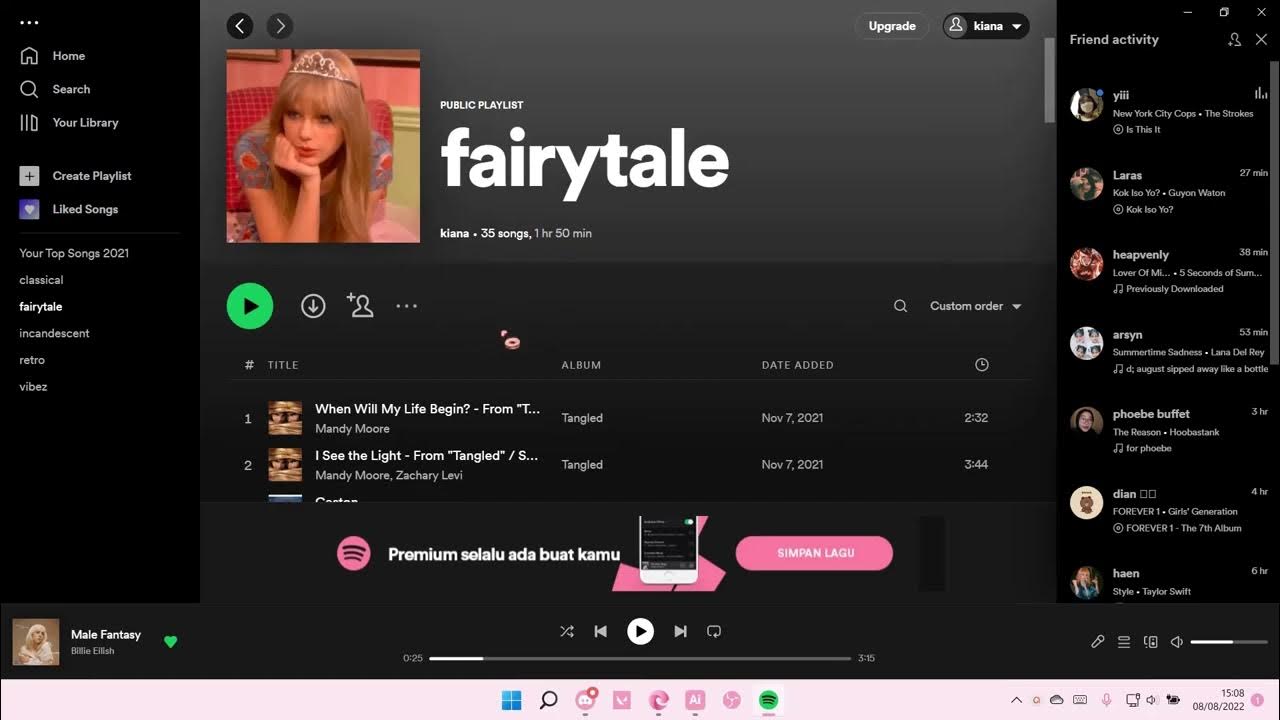Add friends icon in Friend activity

tap(1234, 39)
